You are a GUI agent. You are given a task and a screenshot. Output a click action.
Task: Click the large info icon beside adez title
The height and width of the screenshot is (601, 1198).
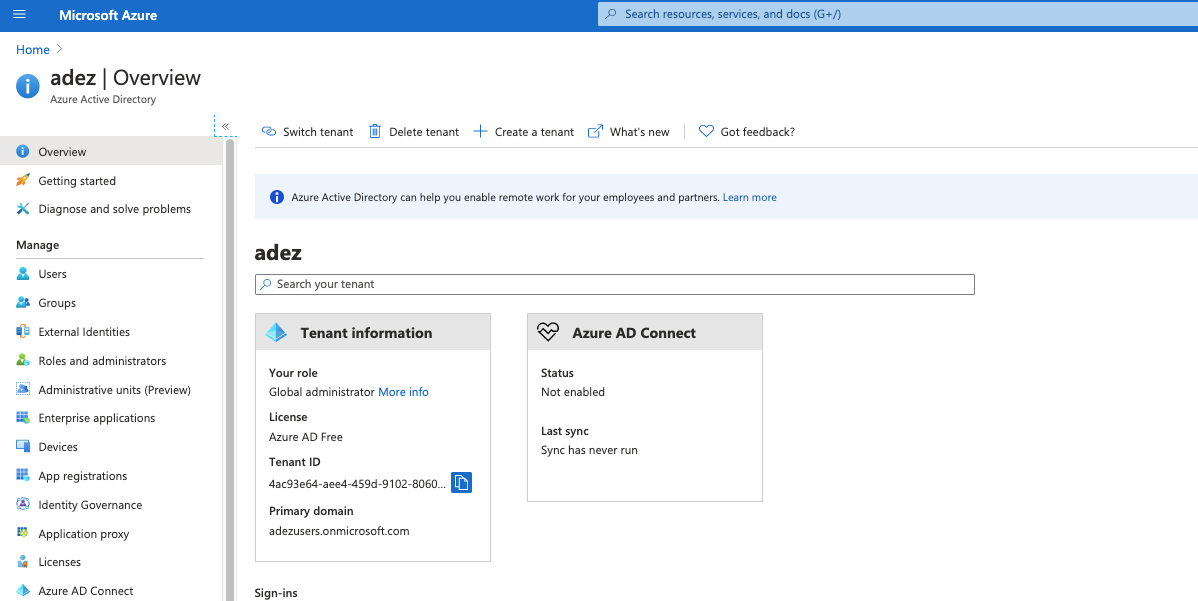[28, 86]
